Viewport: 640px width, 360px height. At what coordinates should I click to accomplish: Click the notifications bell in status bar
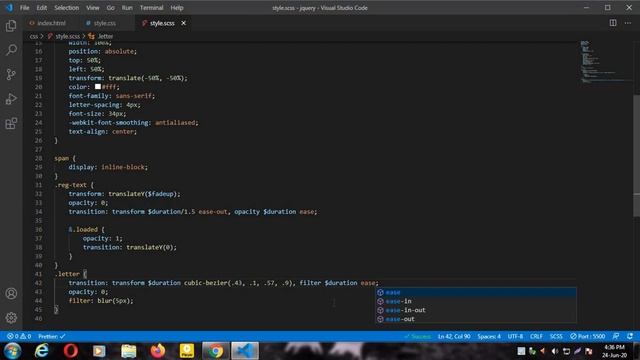(630, 336)
